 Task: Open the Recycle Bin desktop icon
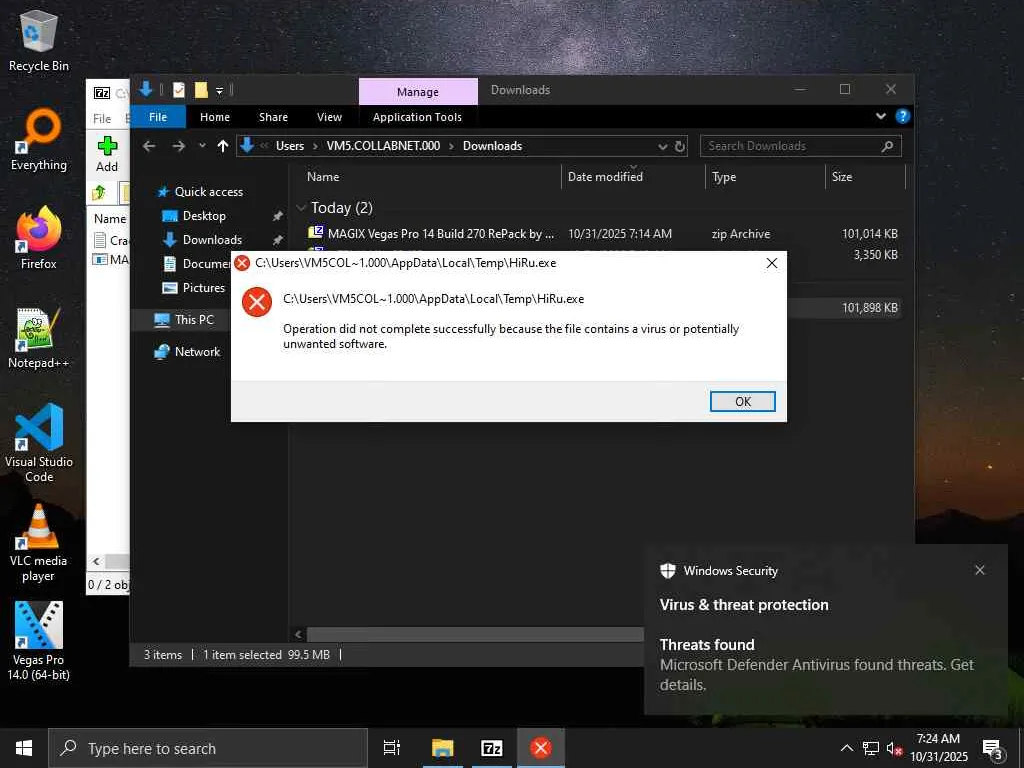tap(39, 40)
